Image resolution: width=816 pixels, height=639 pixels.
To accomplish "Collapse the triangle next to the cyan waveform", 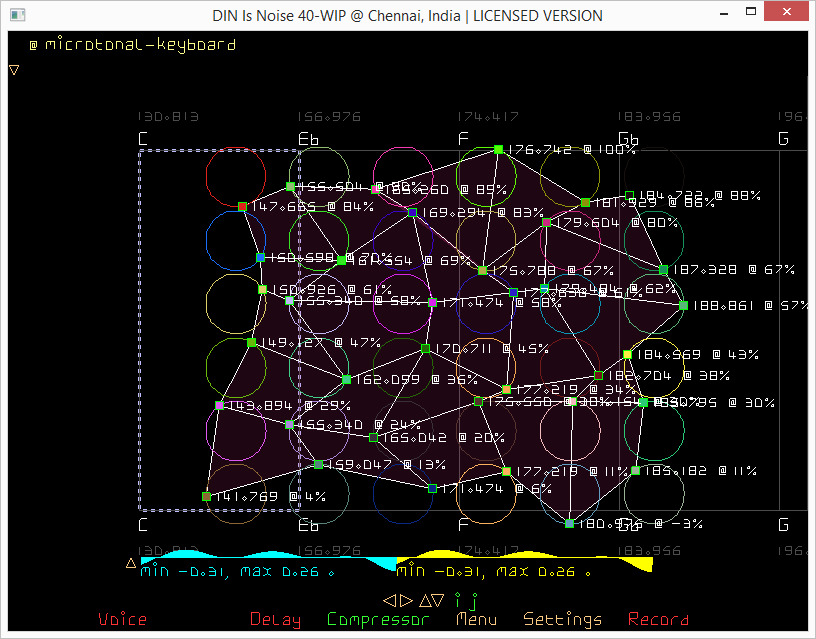I will (x=130, y=563).
